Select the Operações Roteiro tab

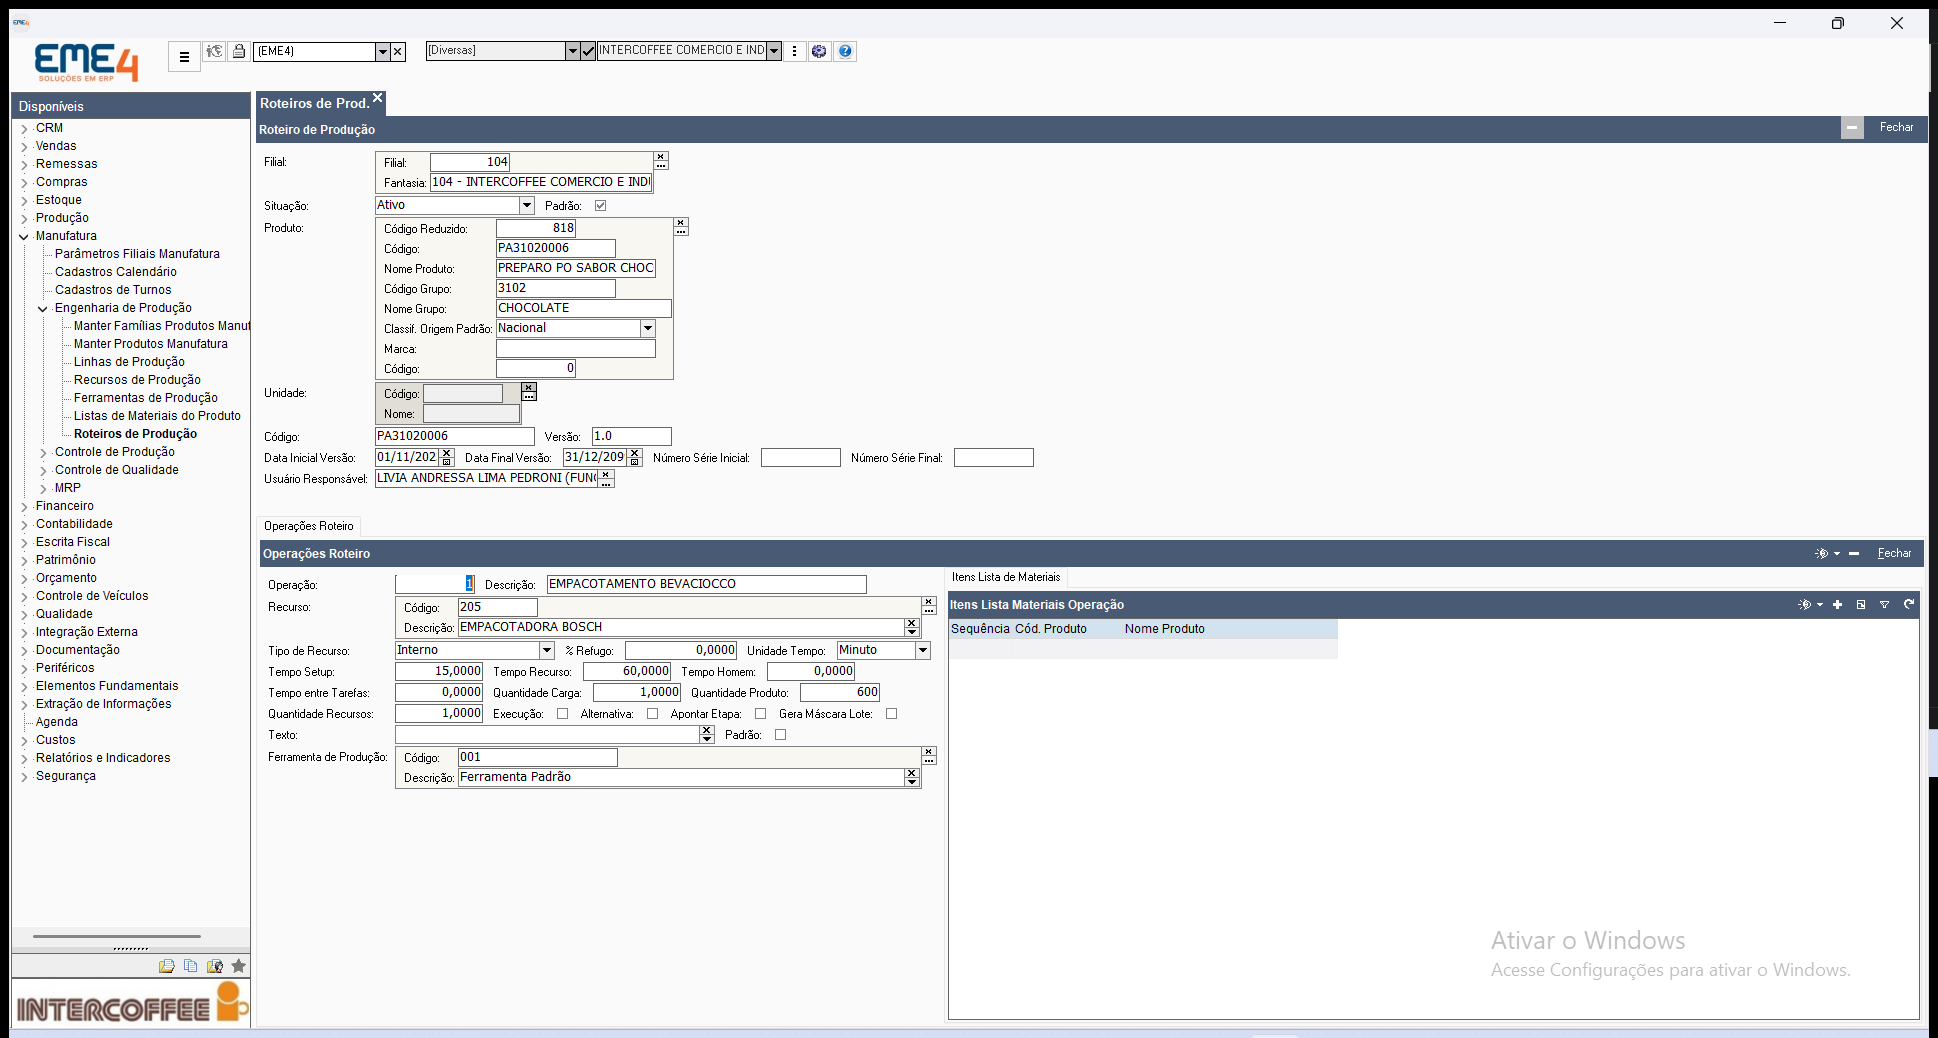pos(309,526)
